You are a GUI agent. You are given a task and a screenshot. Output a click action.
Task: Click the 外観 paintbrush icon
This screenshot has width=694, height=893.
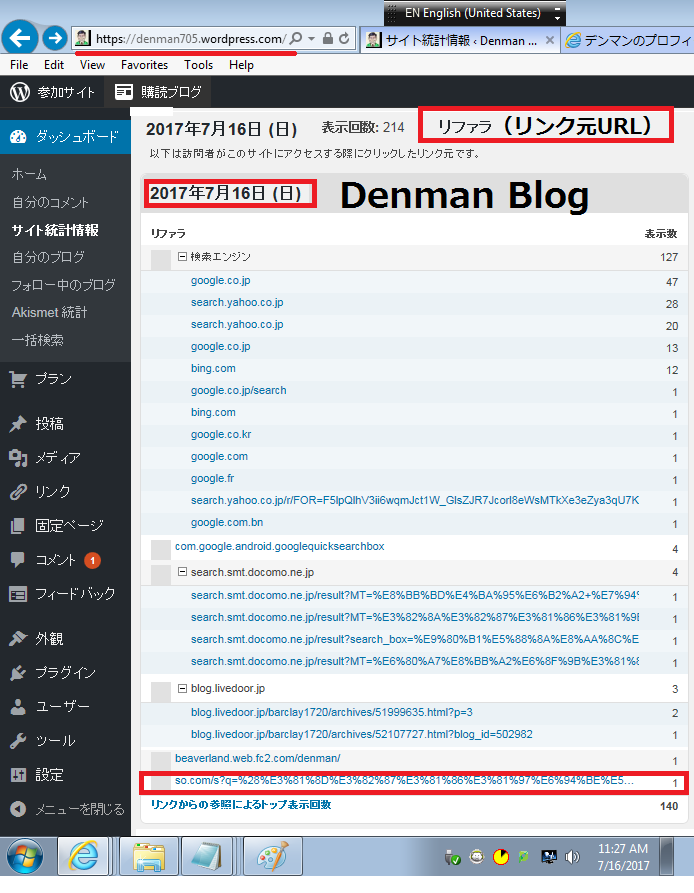click(x=18, y=639)
